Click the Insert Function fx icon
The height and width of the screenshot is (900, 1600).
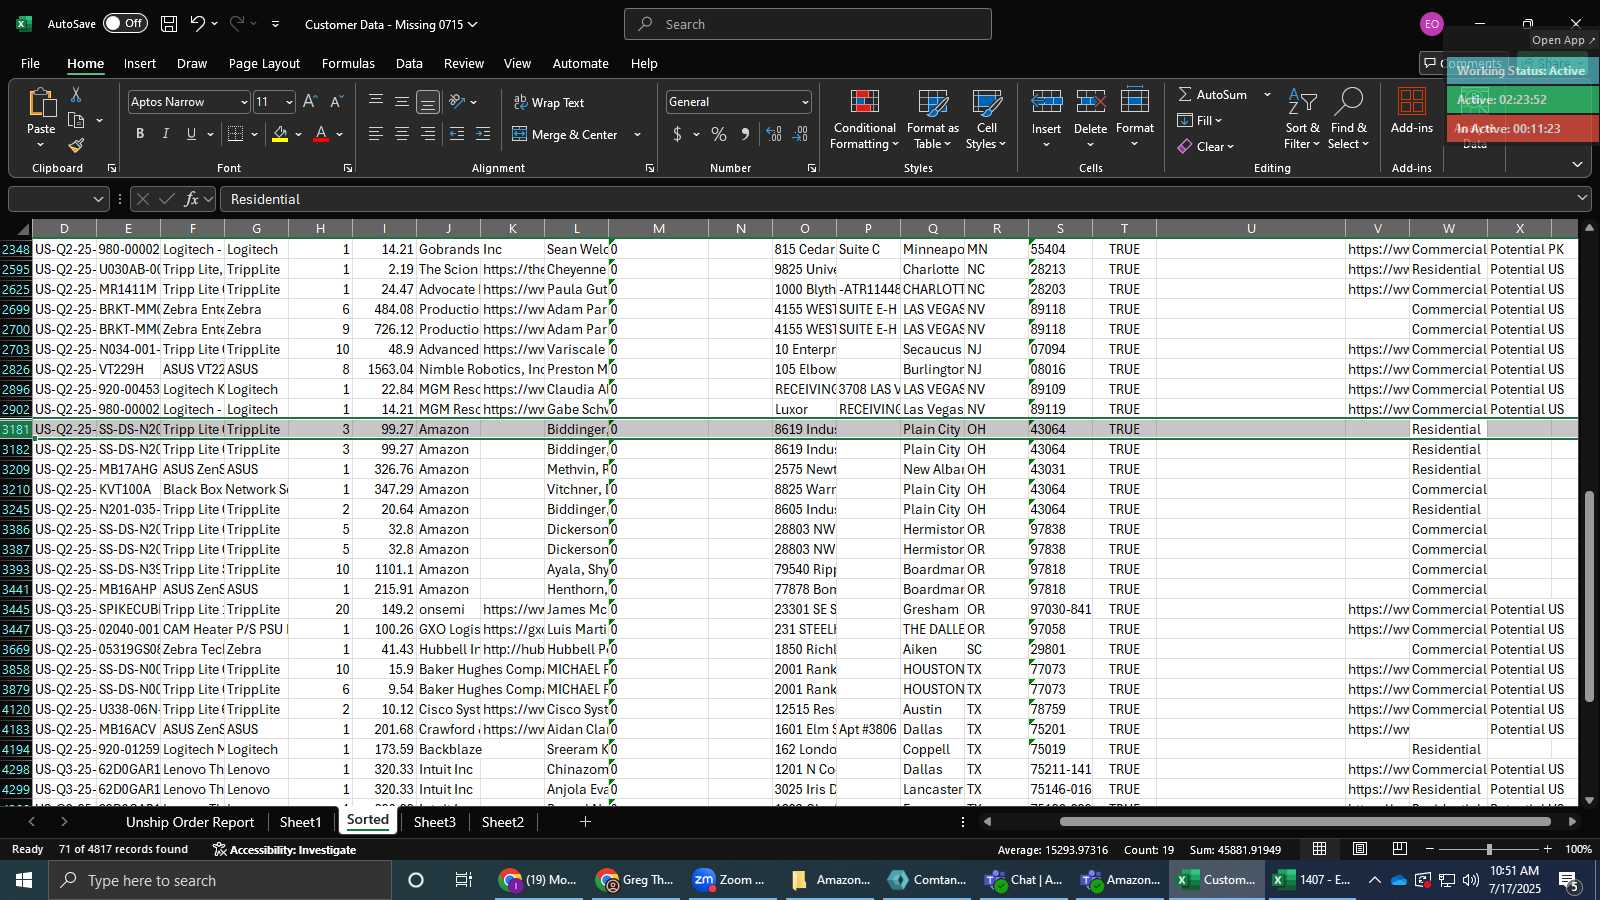pos(192,199)
